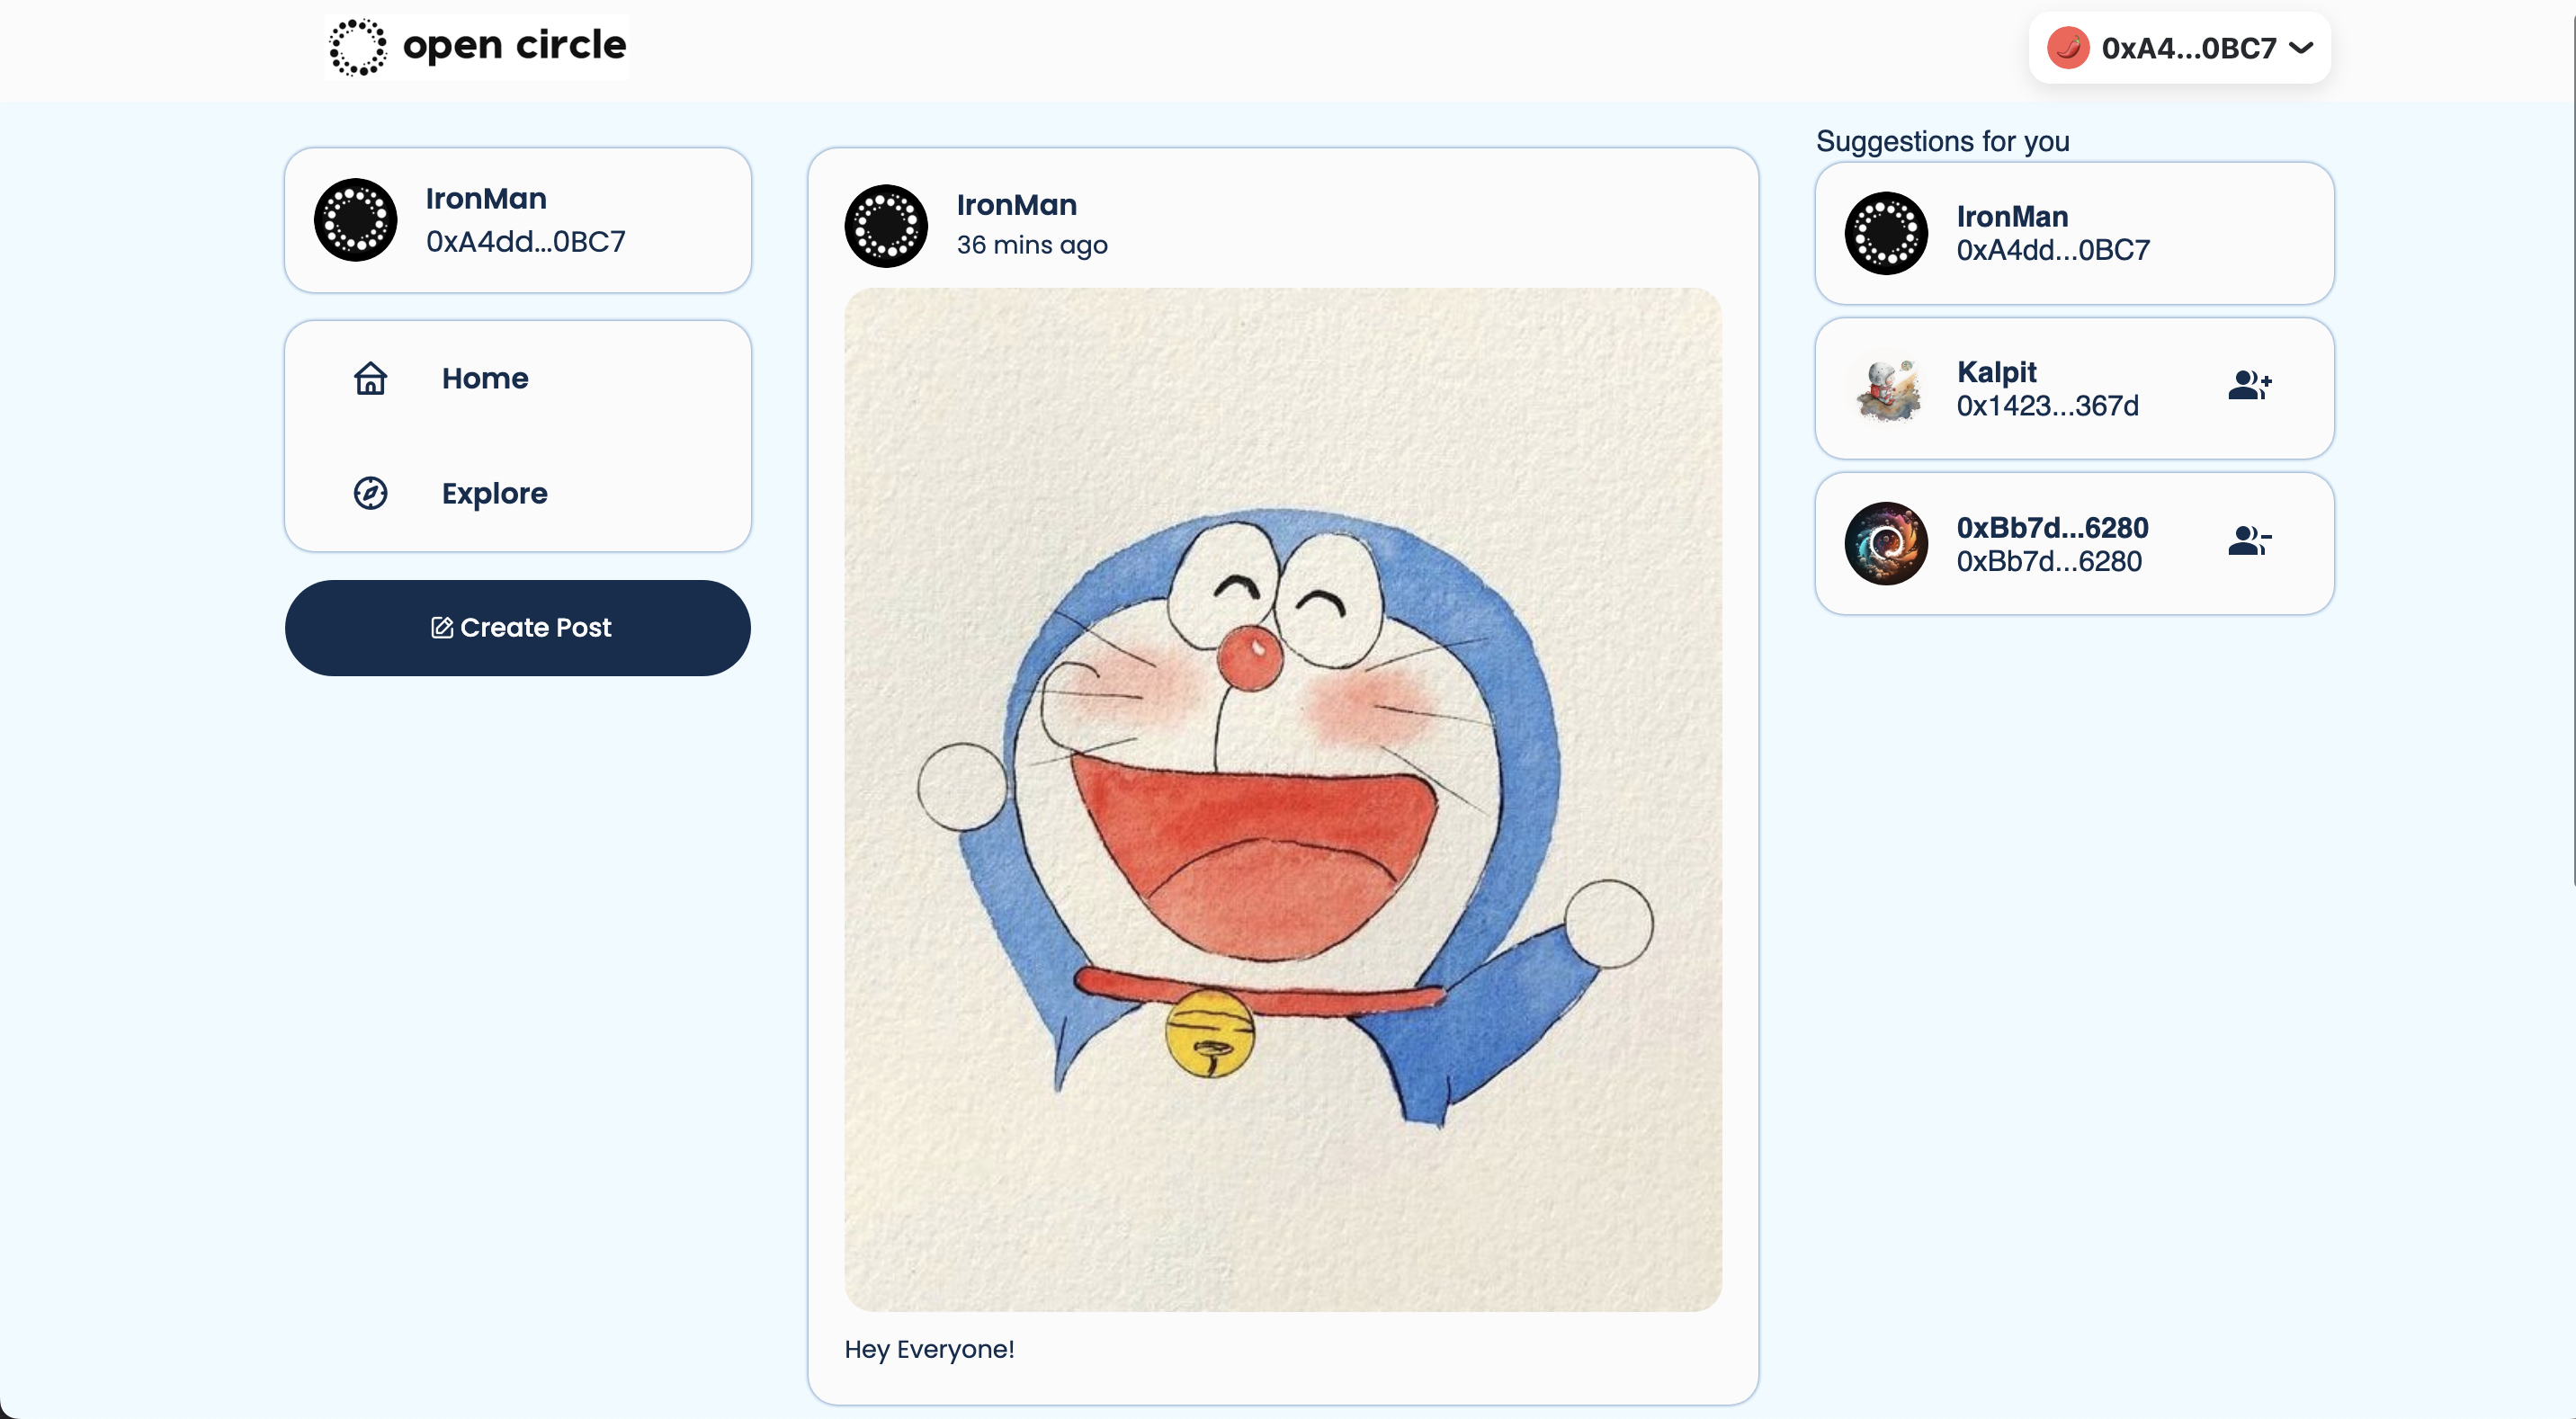Click the red pepper wallet avatar

pyautogui.click(x=2067, y=48)
